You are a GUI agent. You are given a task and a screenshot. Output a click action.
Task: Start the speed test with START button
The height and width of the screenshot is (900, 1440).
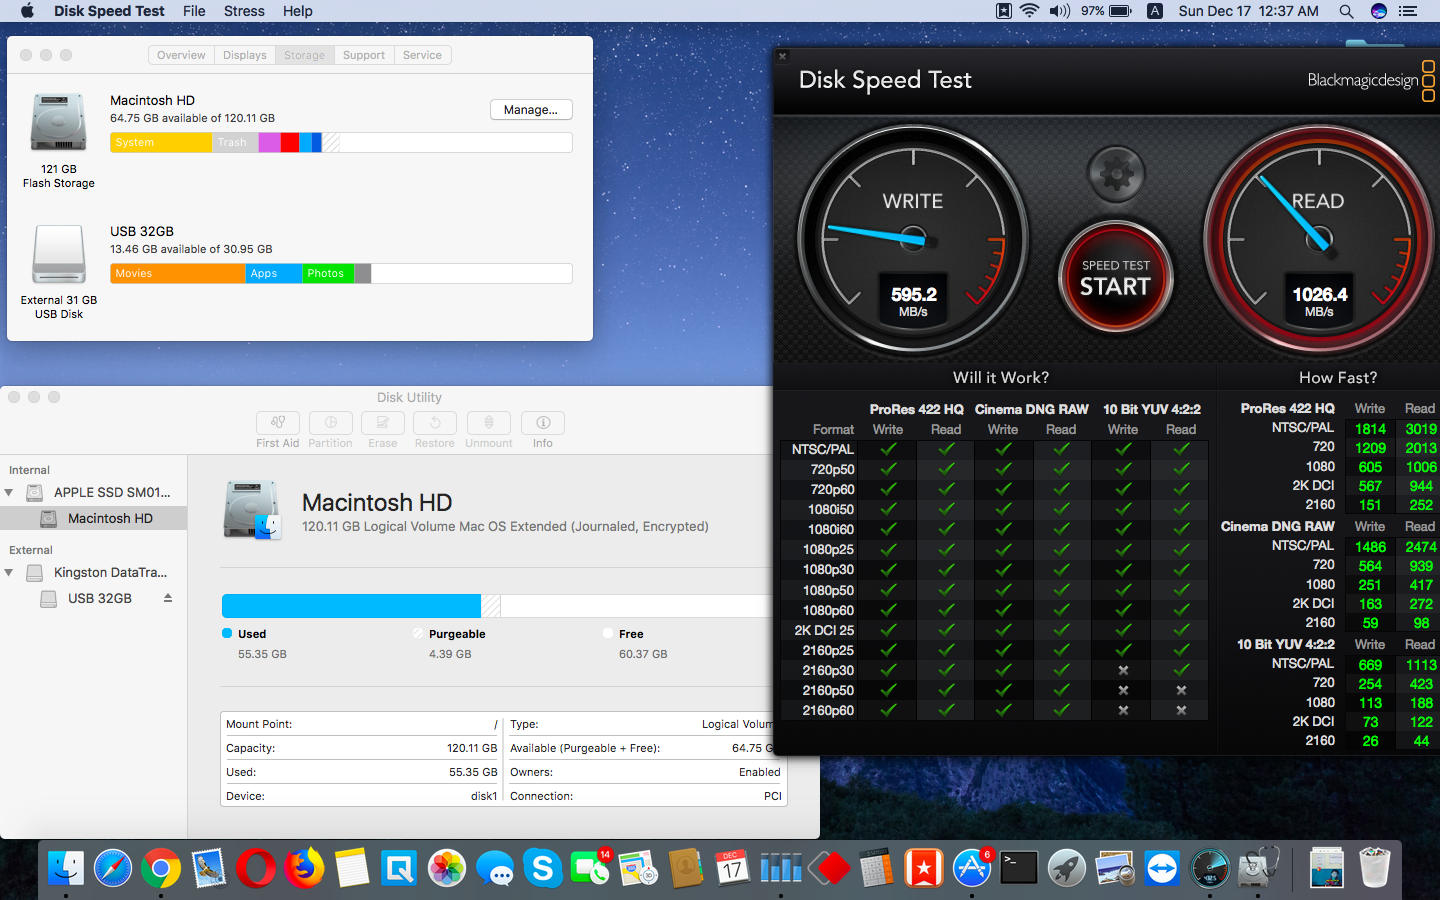[1115, 278]
